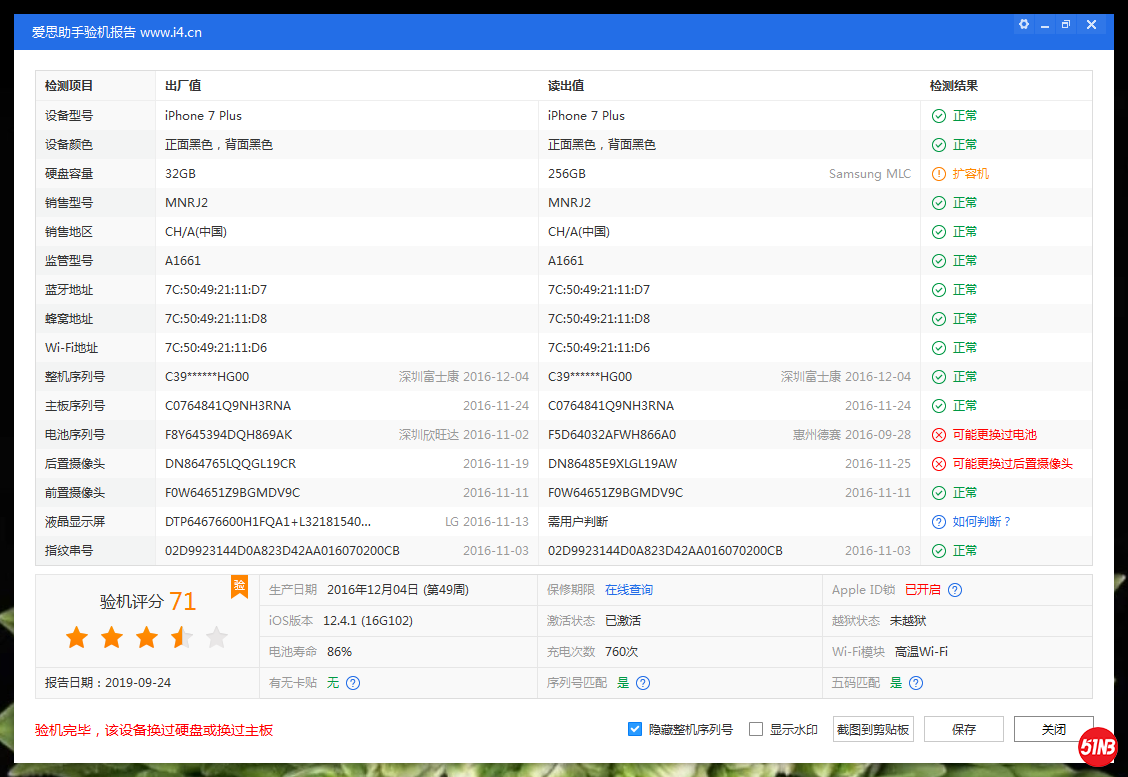
Task: Click the fifth star of the rating
Action: 217,636
